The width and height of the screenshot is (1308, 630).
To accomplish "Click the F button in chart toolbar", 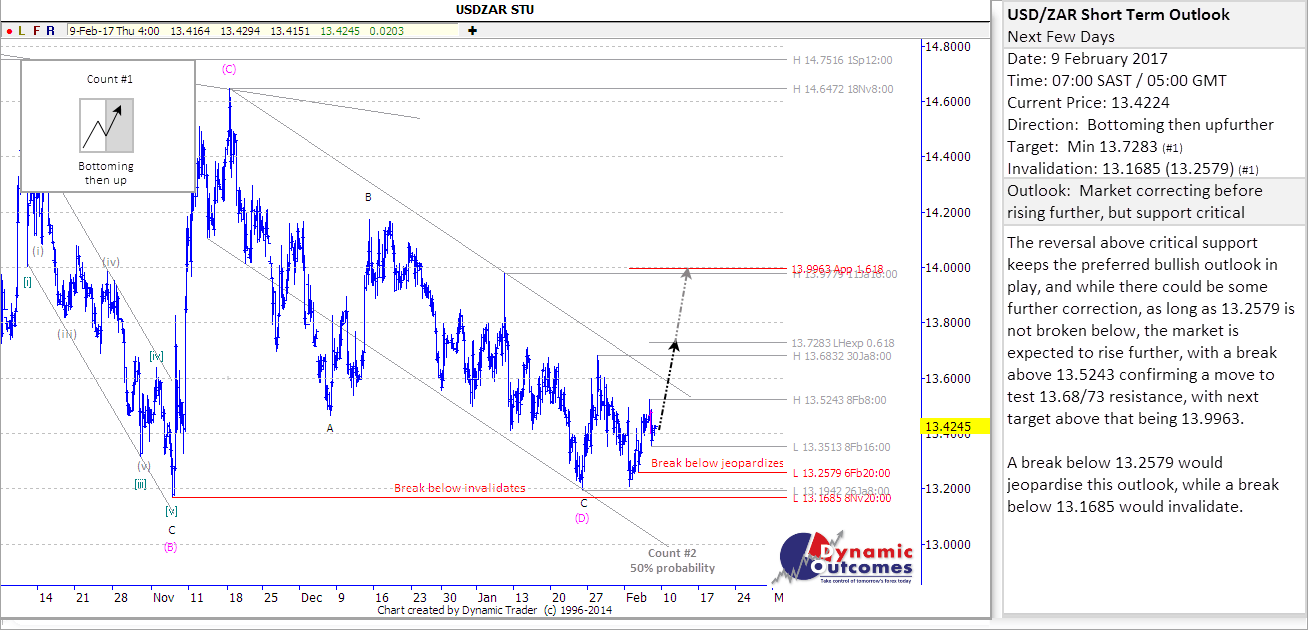I will (x=36, y=31).
